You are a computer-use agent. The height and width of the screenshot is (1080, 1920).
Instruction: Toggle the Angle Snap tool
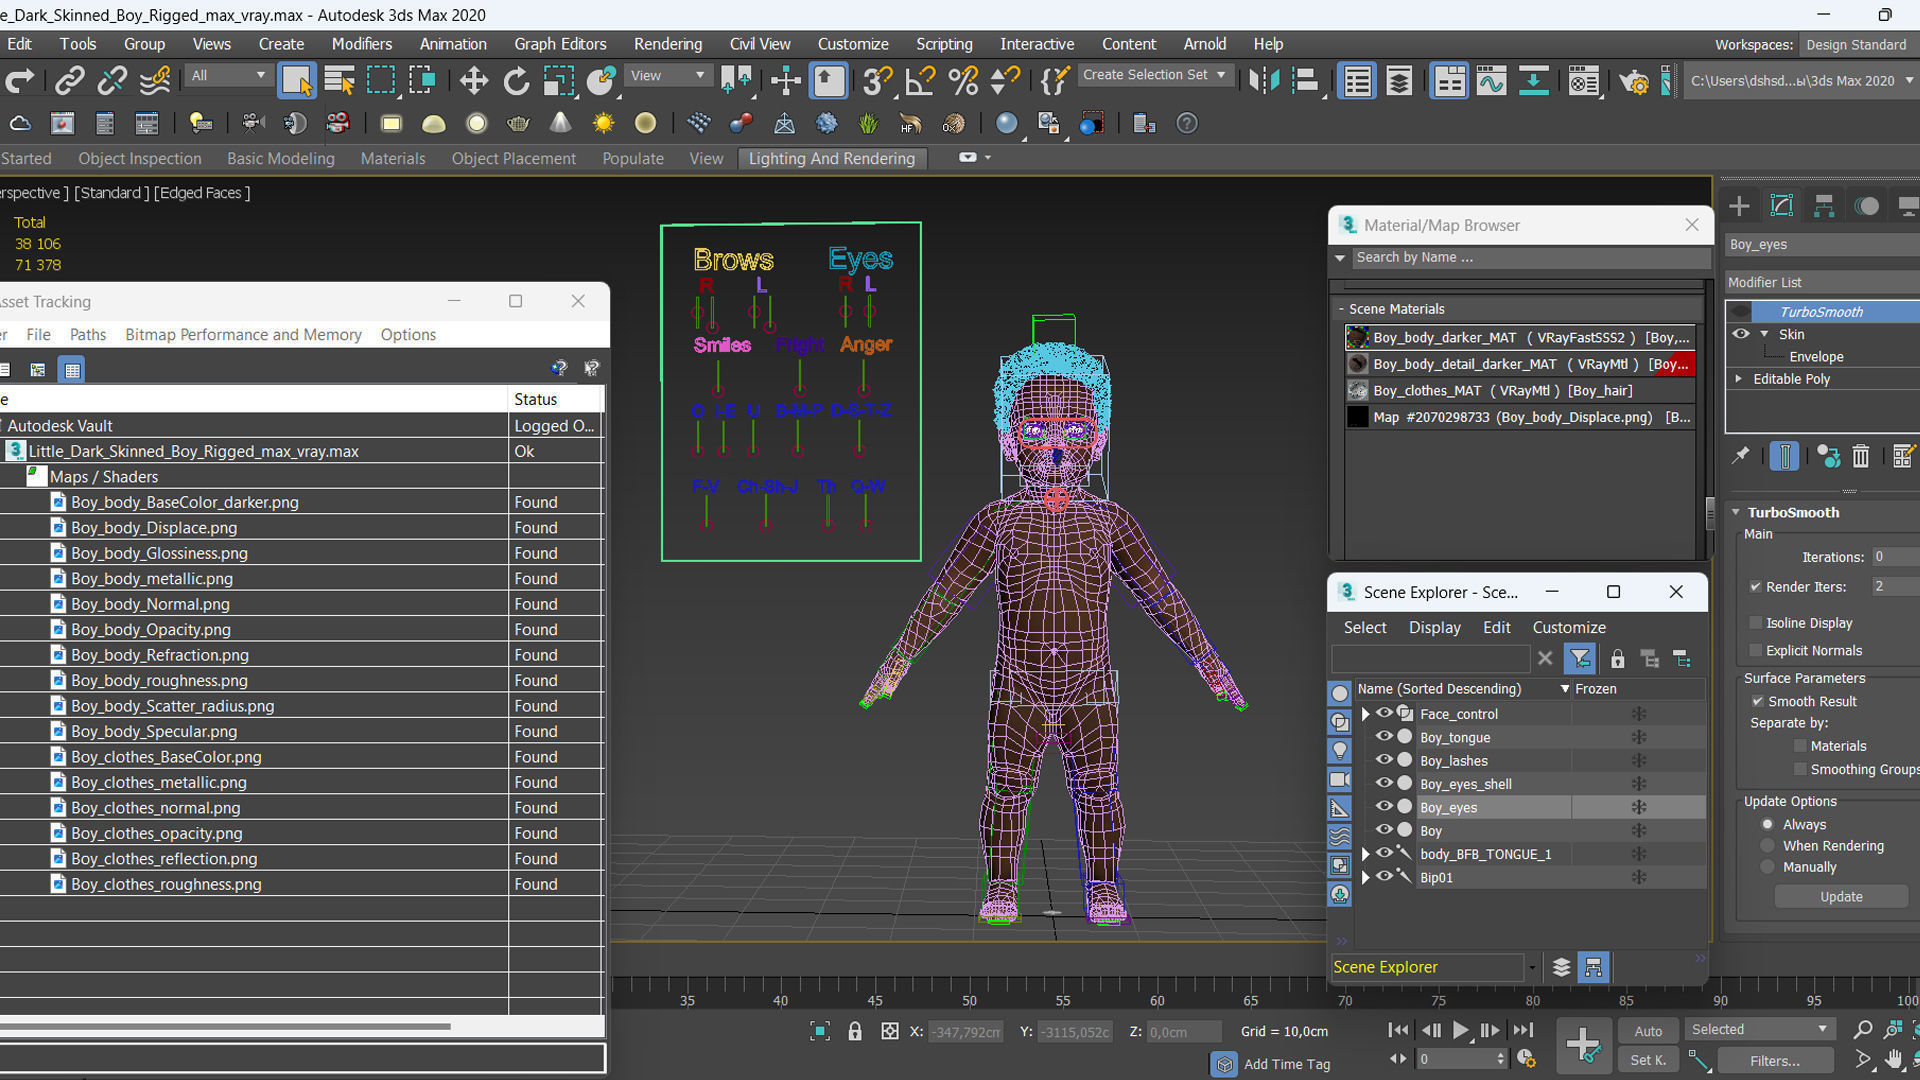(919, 81)
